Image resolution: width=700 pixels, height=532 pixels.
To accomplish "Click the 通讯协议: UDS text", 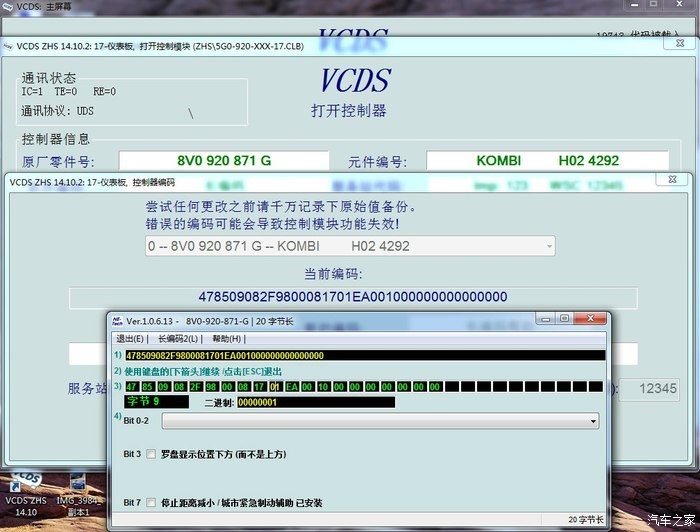I will click(58, 111).
